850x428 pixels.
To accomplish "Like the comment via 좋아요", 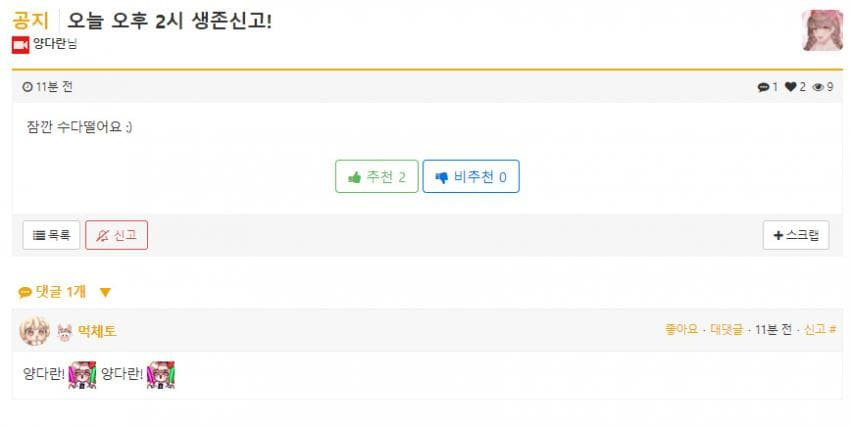I will pos(681,329).
